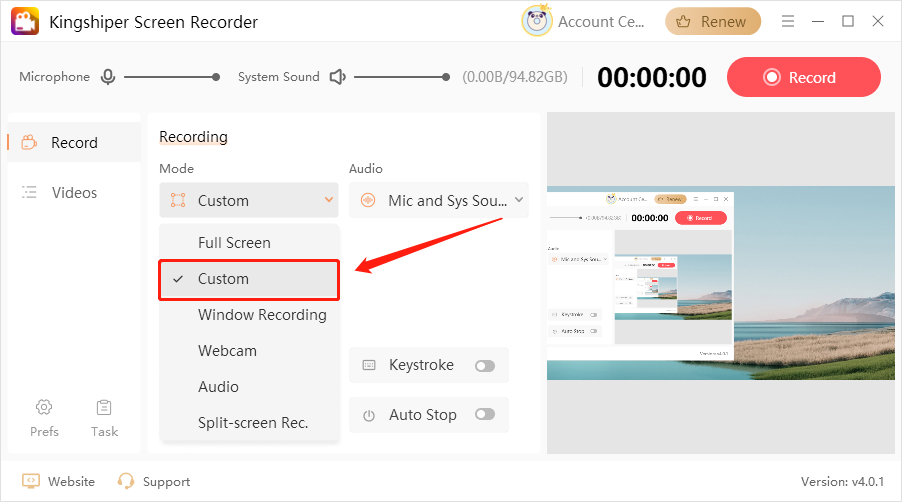Collapse the Mode dropdown showing Custom
Screen dimensions: 902x502
tap(249, 200)
